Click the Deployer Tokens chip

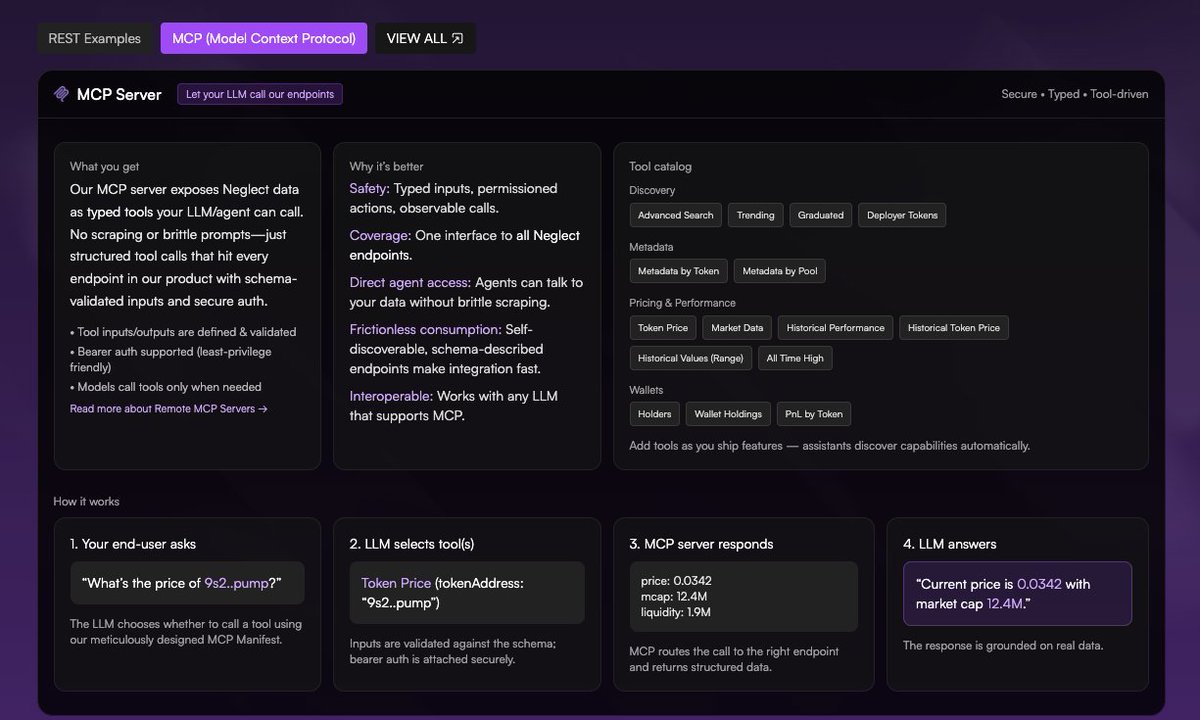pos(902,215)
